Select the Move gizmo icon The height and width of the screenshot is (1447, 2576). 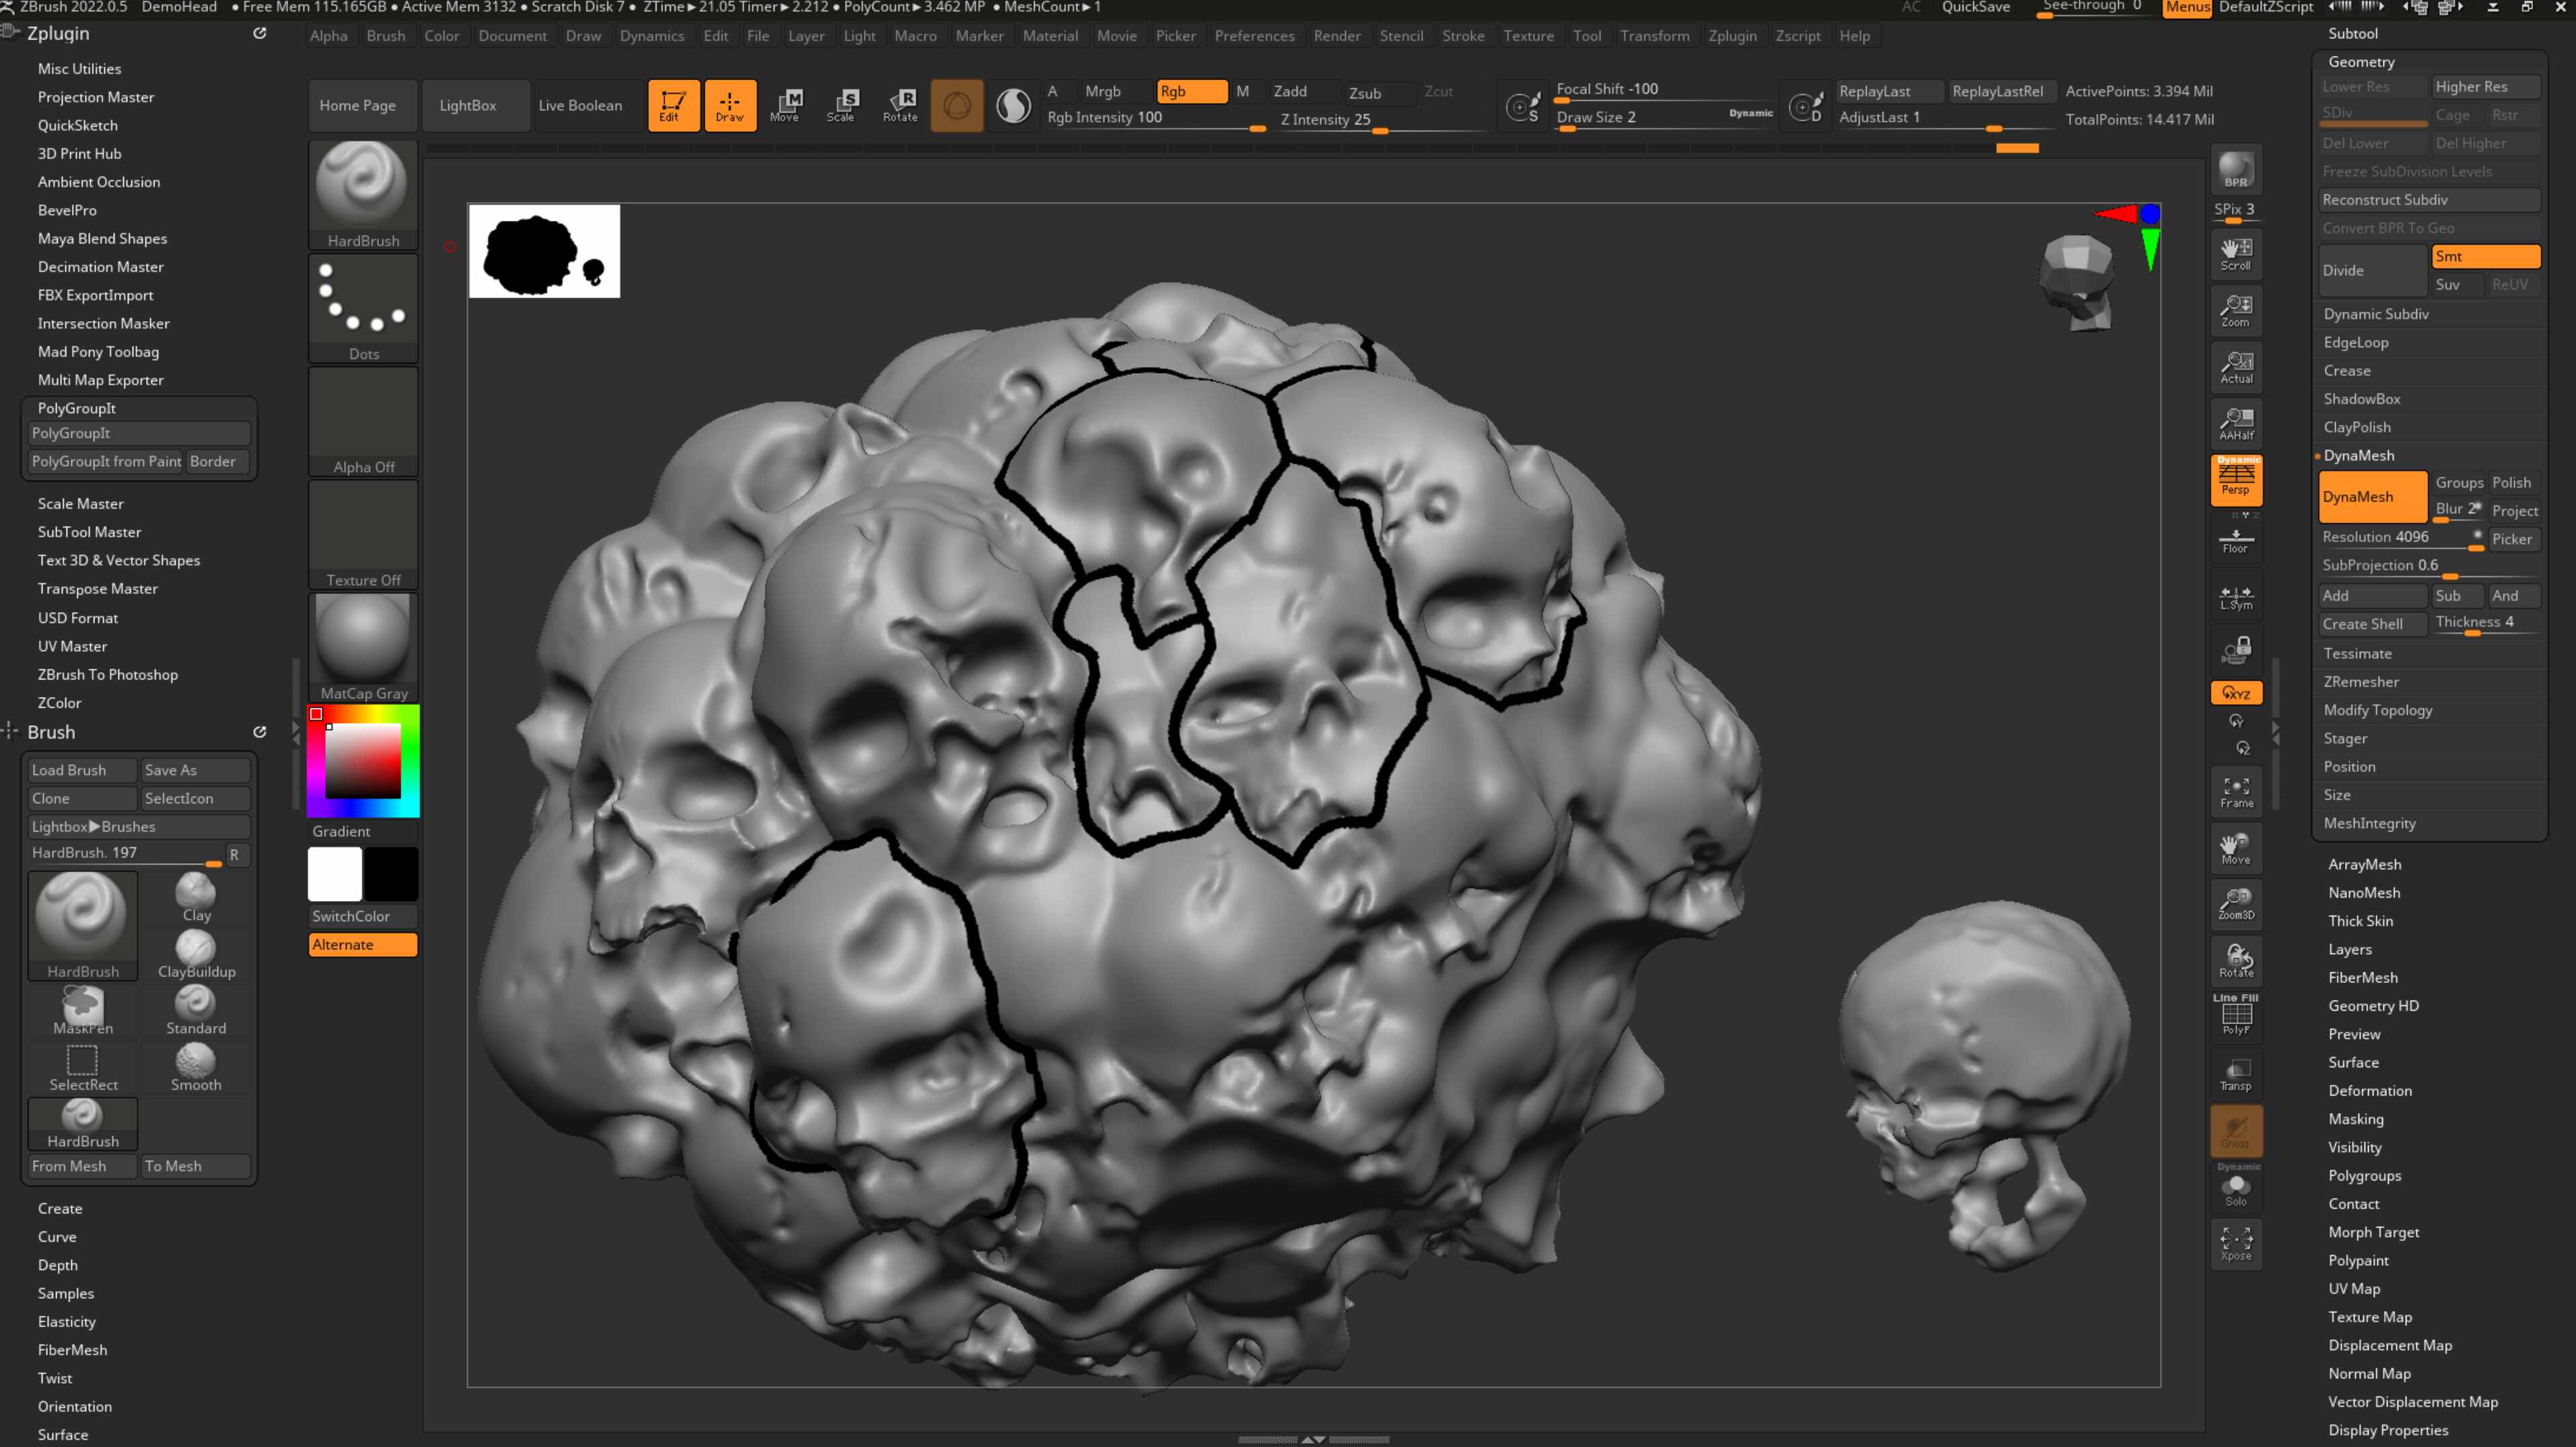tap(784, 105)
